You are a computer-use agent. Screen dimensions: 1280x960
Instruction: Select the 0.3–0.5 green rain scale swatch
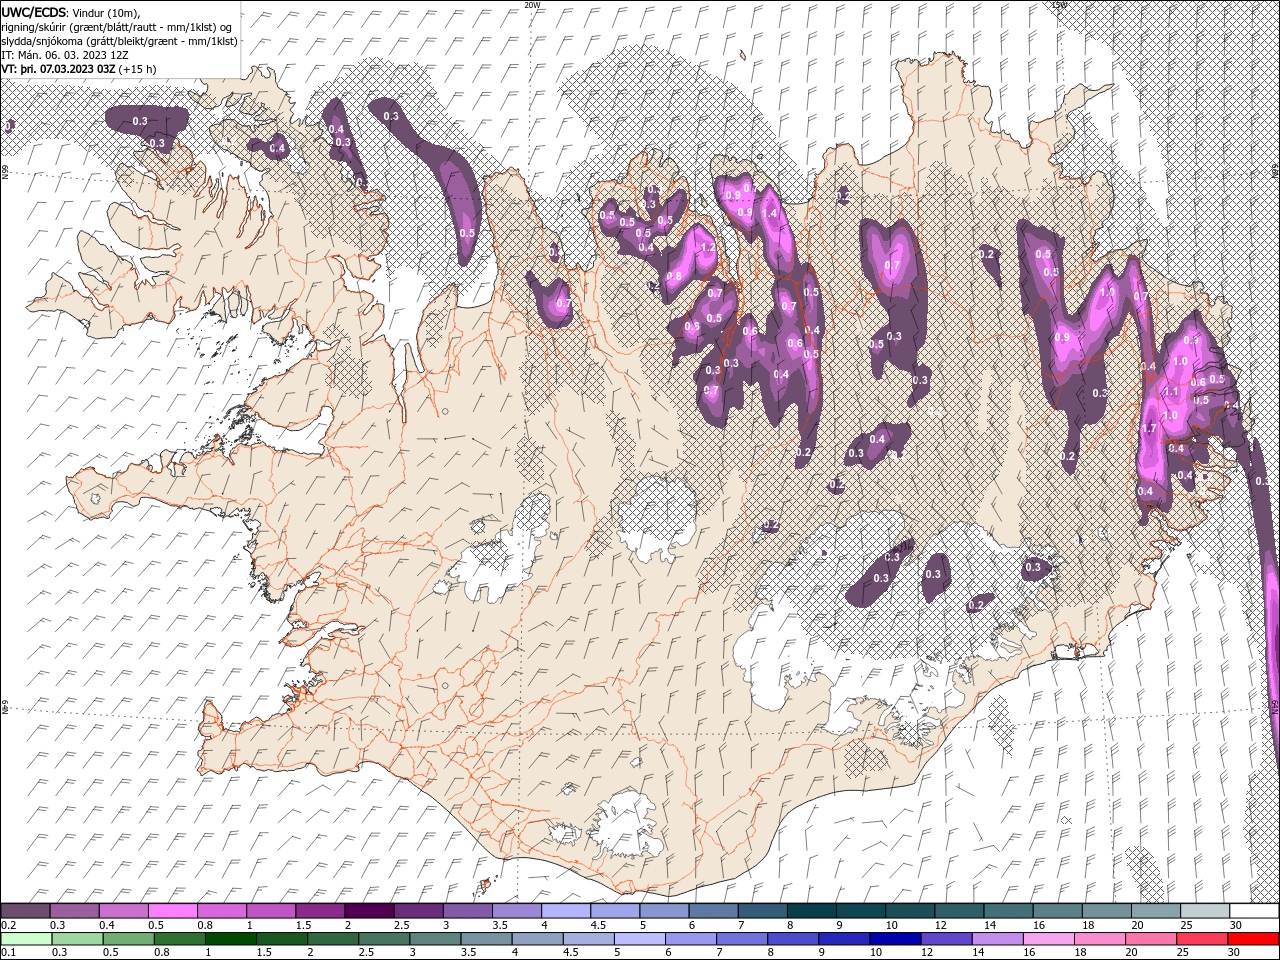coord(77,938)
